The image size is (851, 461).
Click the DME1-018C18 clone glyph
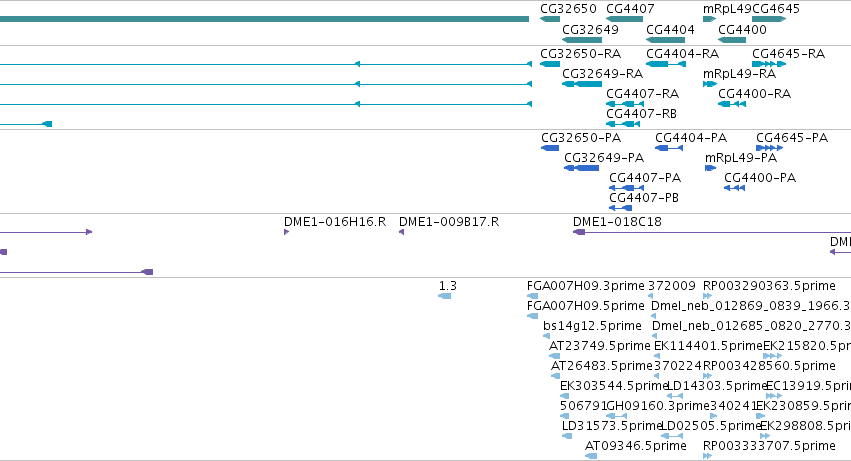tap(579, 232)
